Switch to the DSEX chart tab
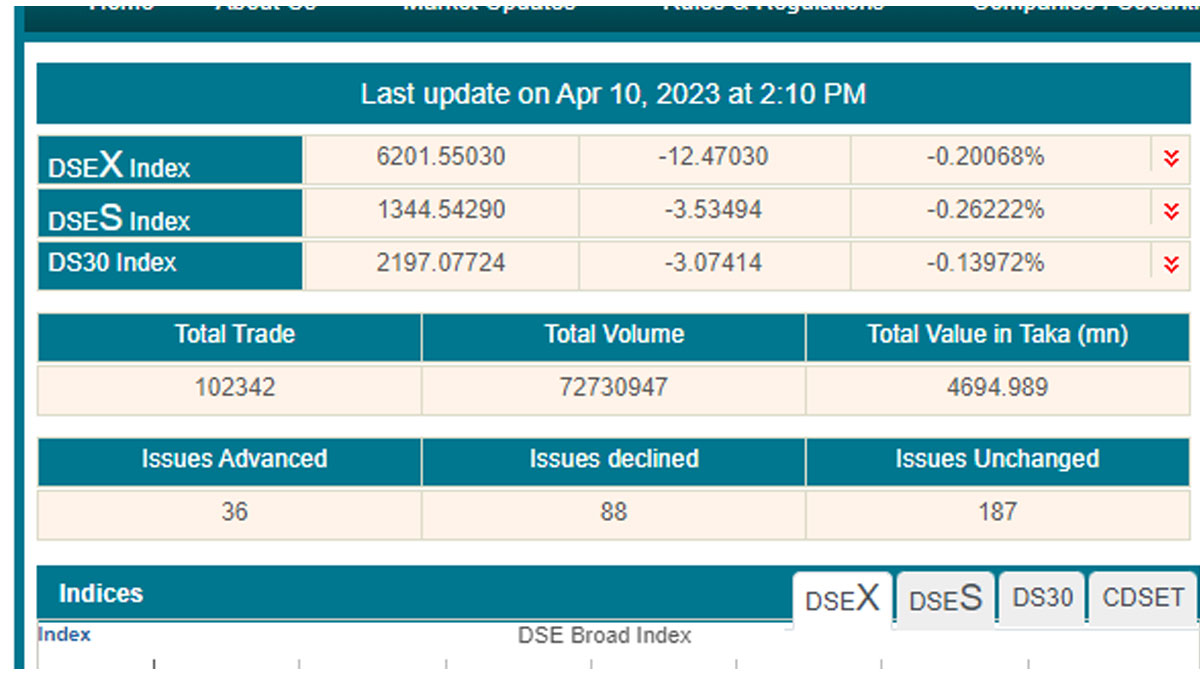Viewport: 1200px width, 675px height. click(842, 599)
